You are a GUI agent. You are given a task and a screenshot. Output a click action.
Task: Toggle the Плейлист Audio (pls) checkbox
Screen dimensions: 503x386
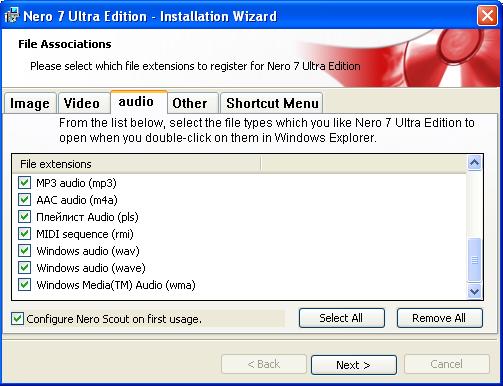tap(24, 217)
